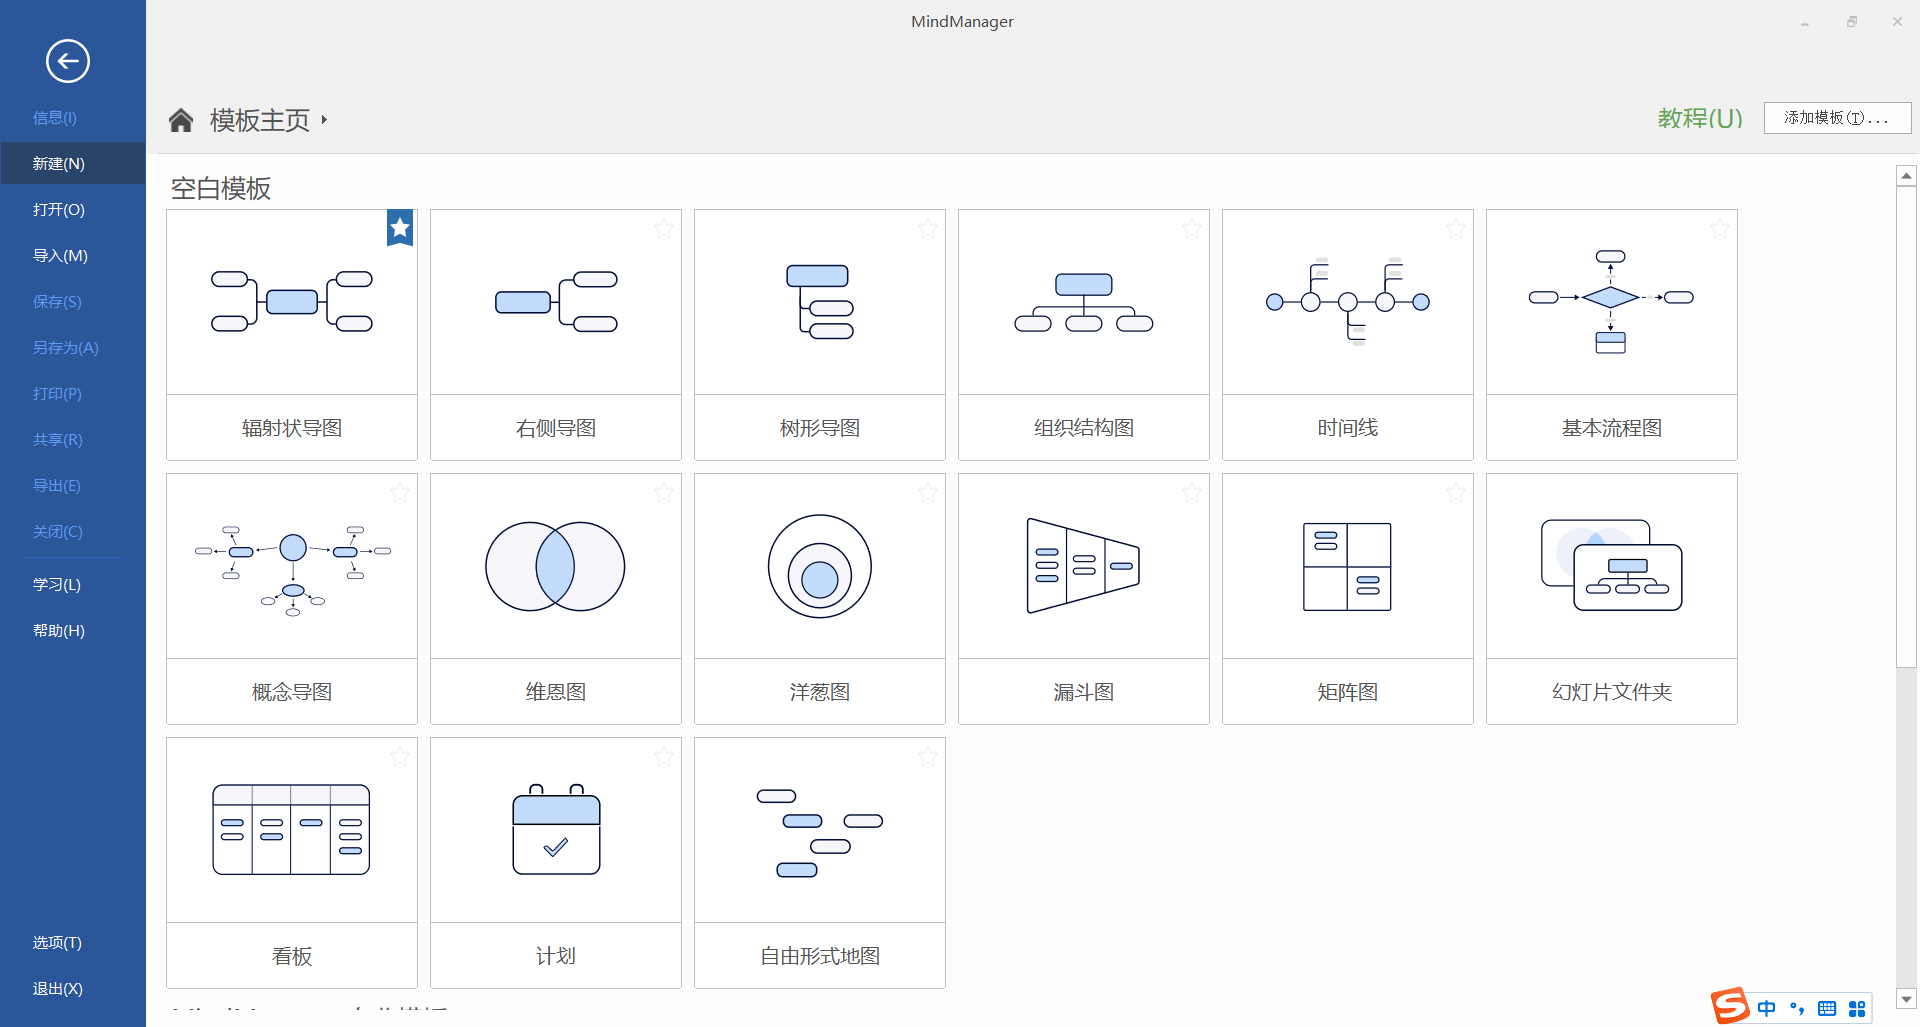Toggle favorite star on 矩阵图
The width and height of the screenshot is (1920, 1027).
(1456, 493)
